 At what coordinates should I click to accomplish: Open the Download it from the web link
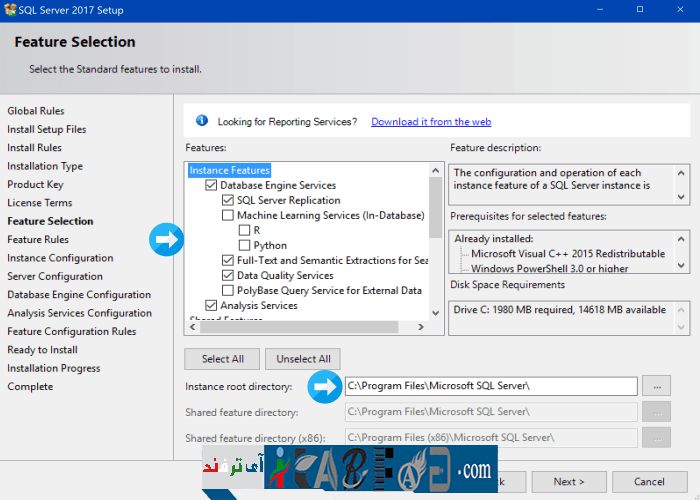point(431,122)
